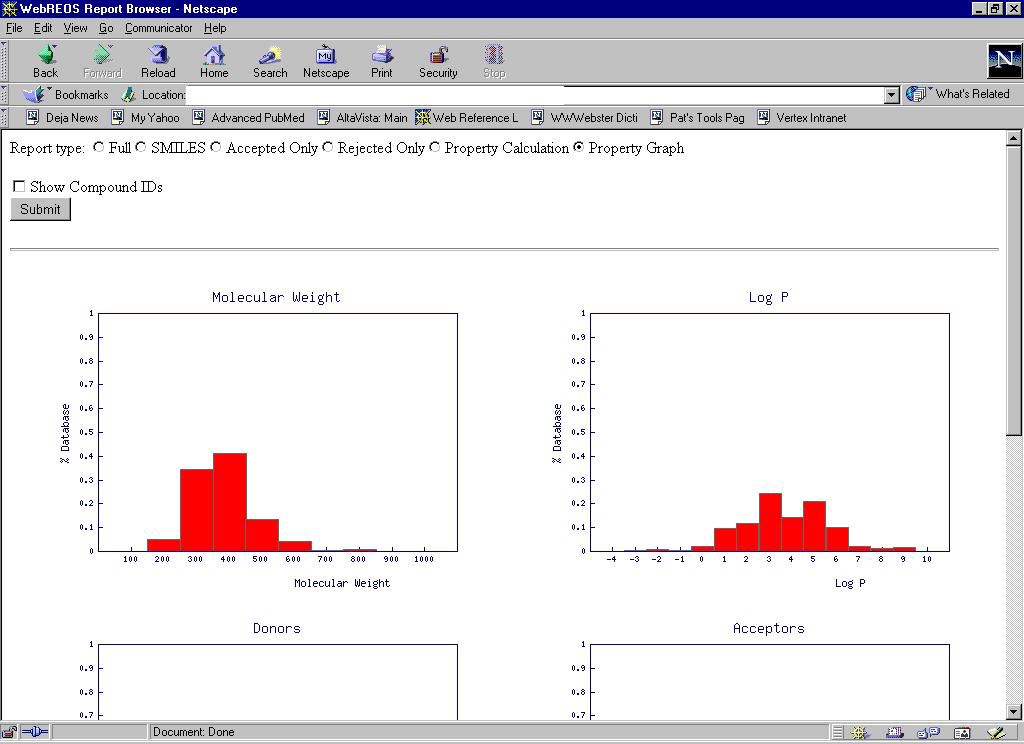Enable Show Compound IDs checkbox
This screenshot has height=744, width=1024.
tap(19, 186)
